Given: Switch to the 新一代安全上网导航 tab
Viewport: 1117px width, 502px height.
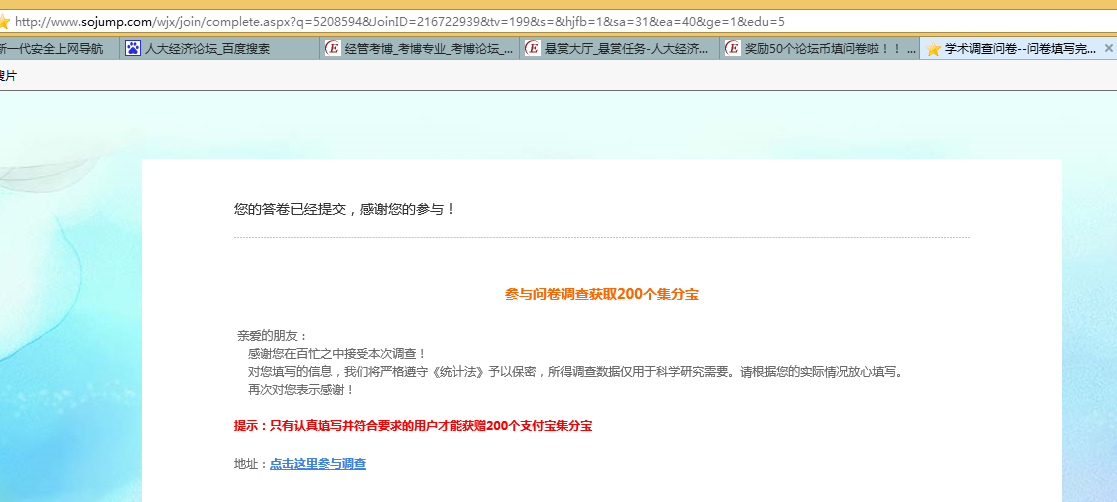Looking at the screenshot, I should point(58,48).
